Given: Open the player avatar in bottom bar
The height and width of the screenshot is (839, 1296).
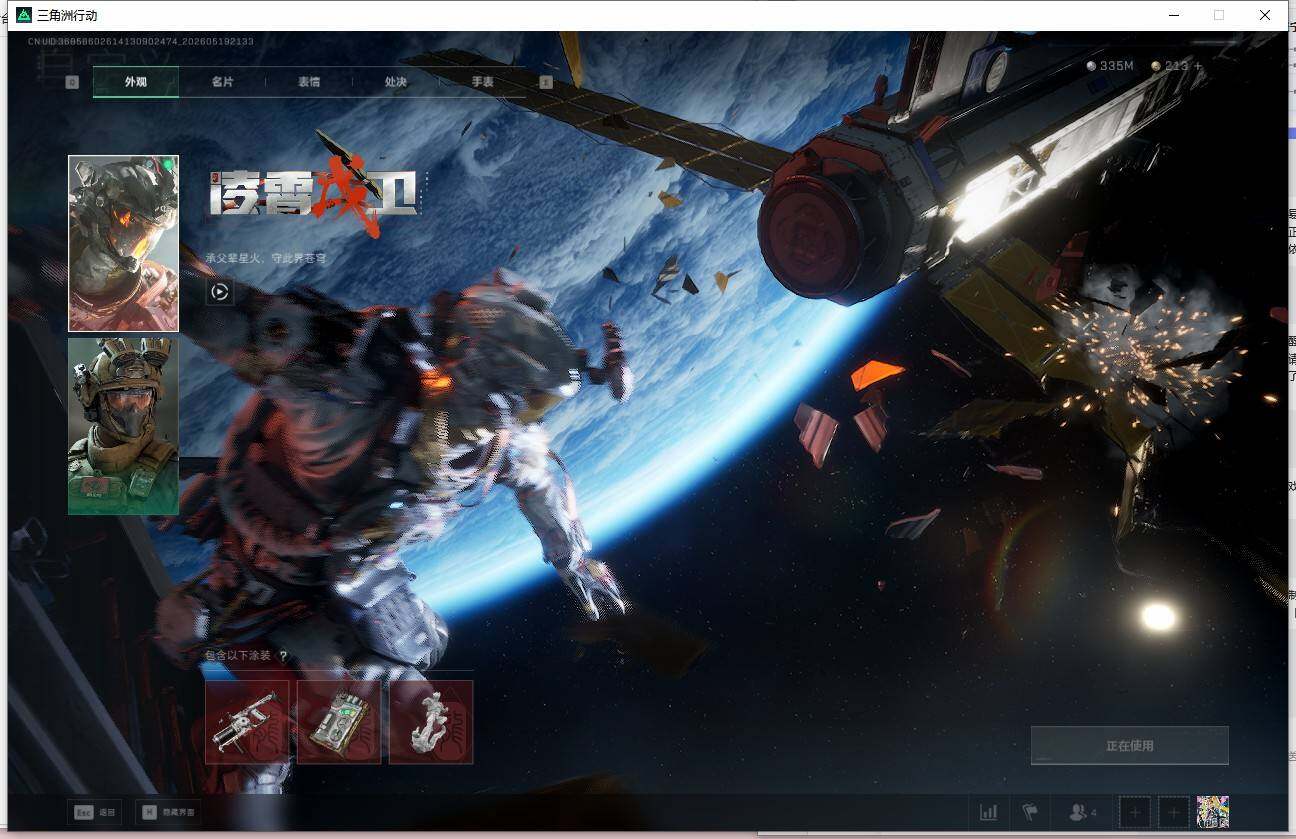Looking at the screenshot, I should (x=1213, y=812).
